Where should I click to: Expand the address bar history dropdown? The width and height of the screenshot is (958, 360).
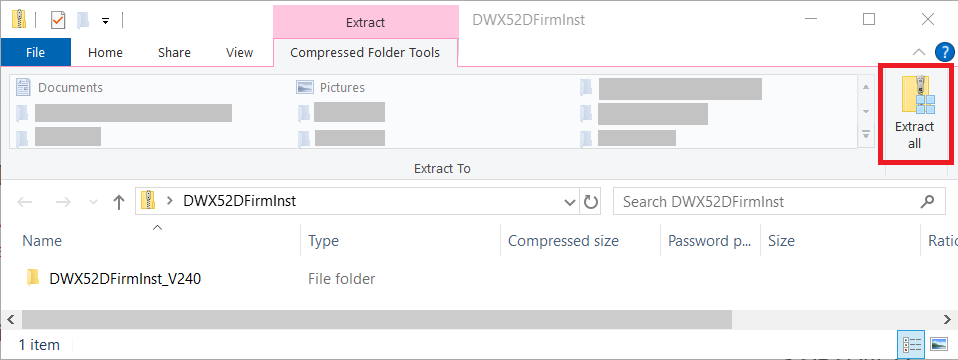pos(570,202)
